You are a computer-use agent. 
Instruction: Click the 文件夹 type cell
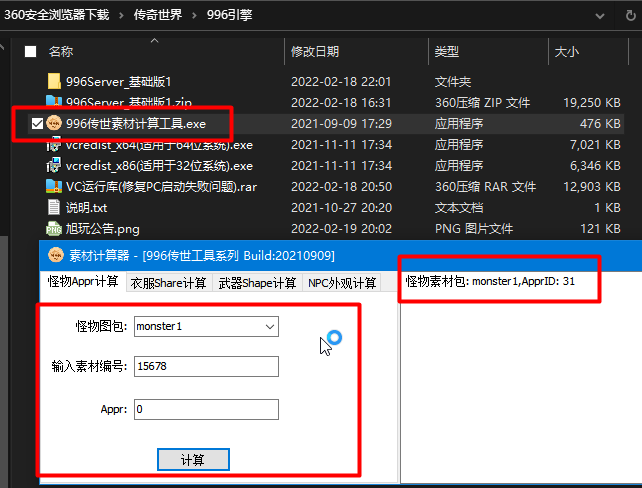point(452,81)
